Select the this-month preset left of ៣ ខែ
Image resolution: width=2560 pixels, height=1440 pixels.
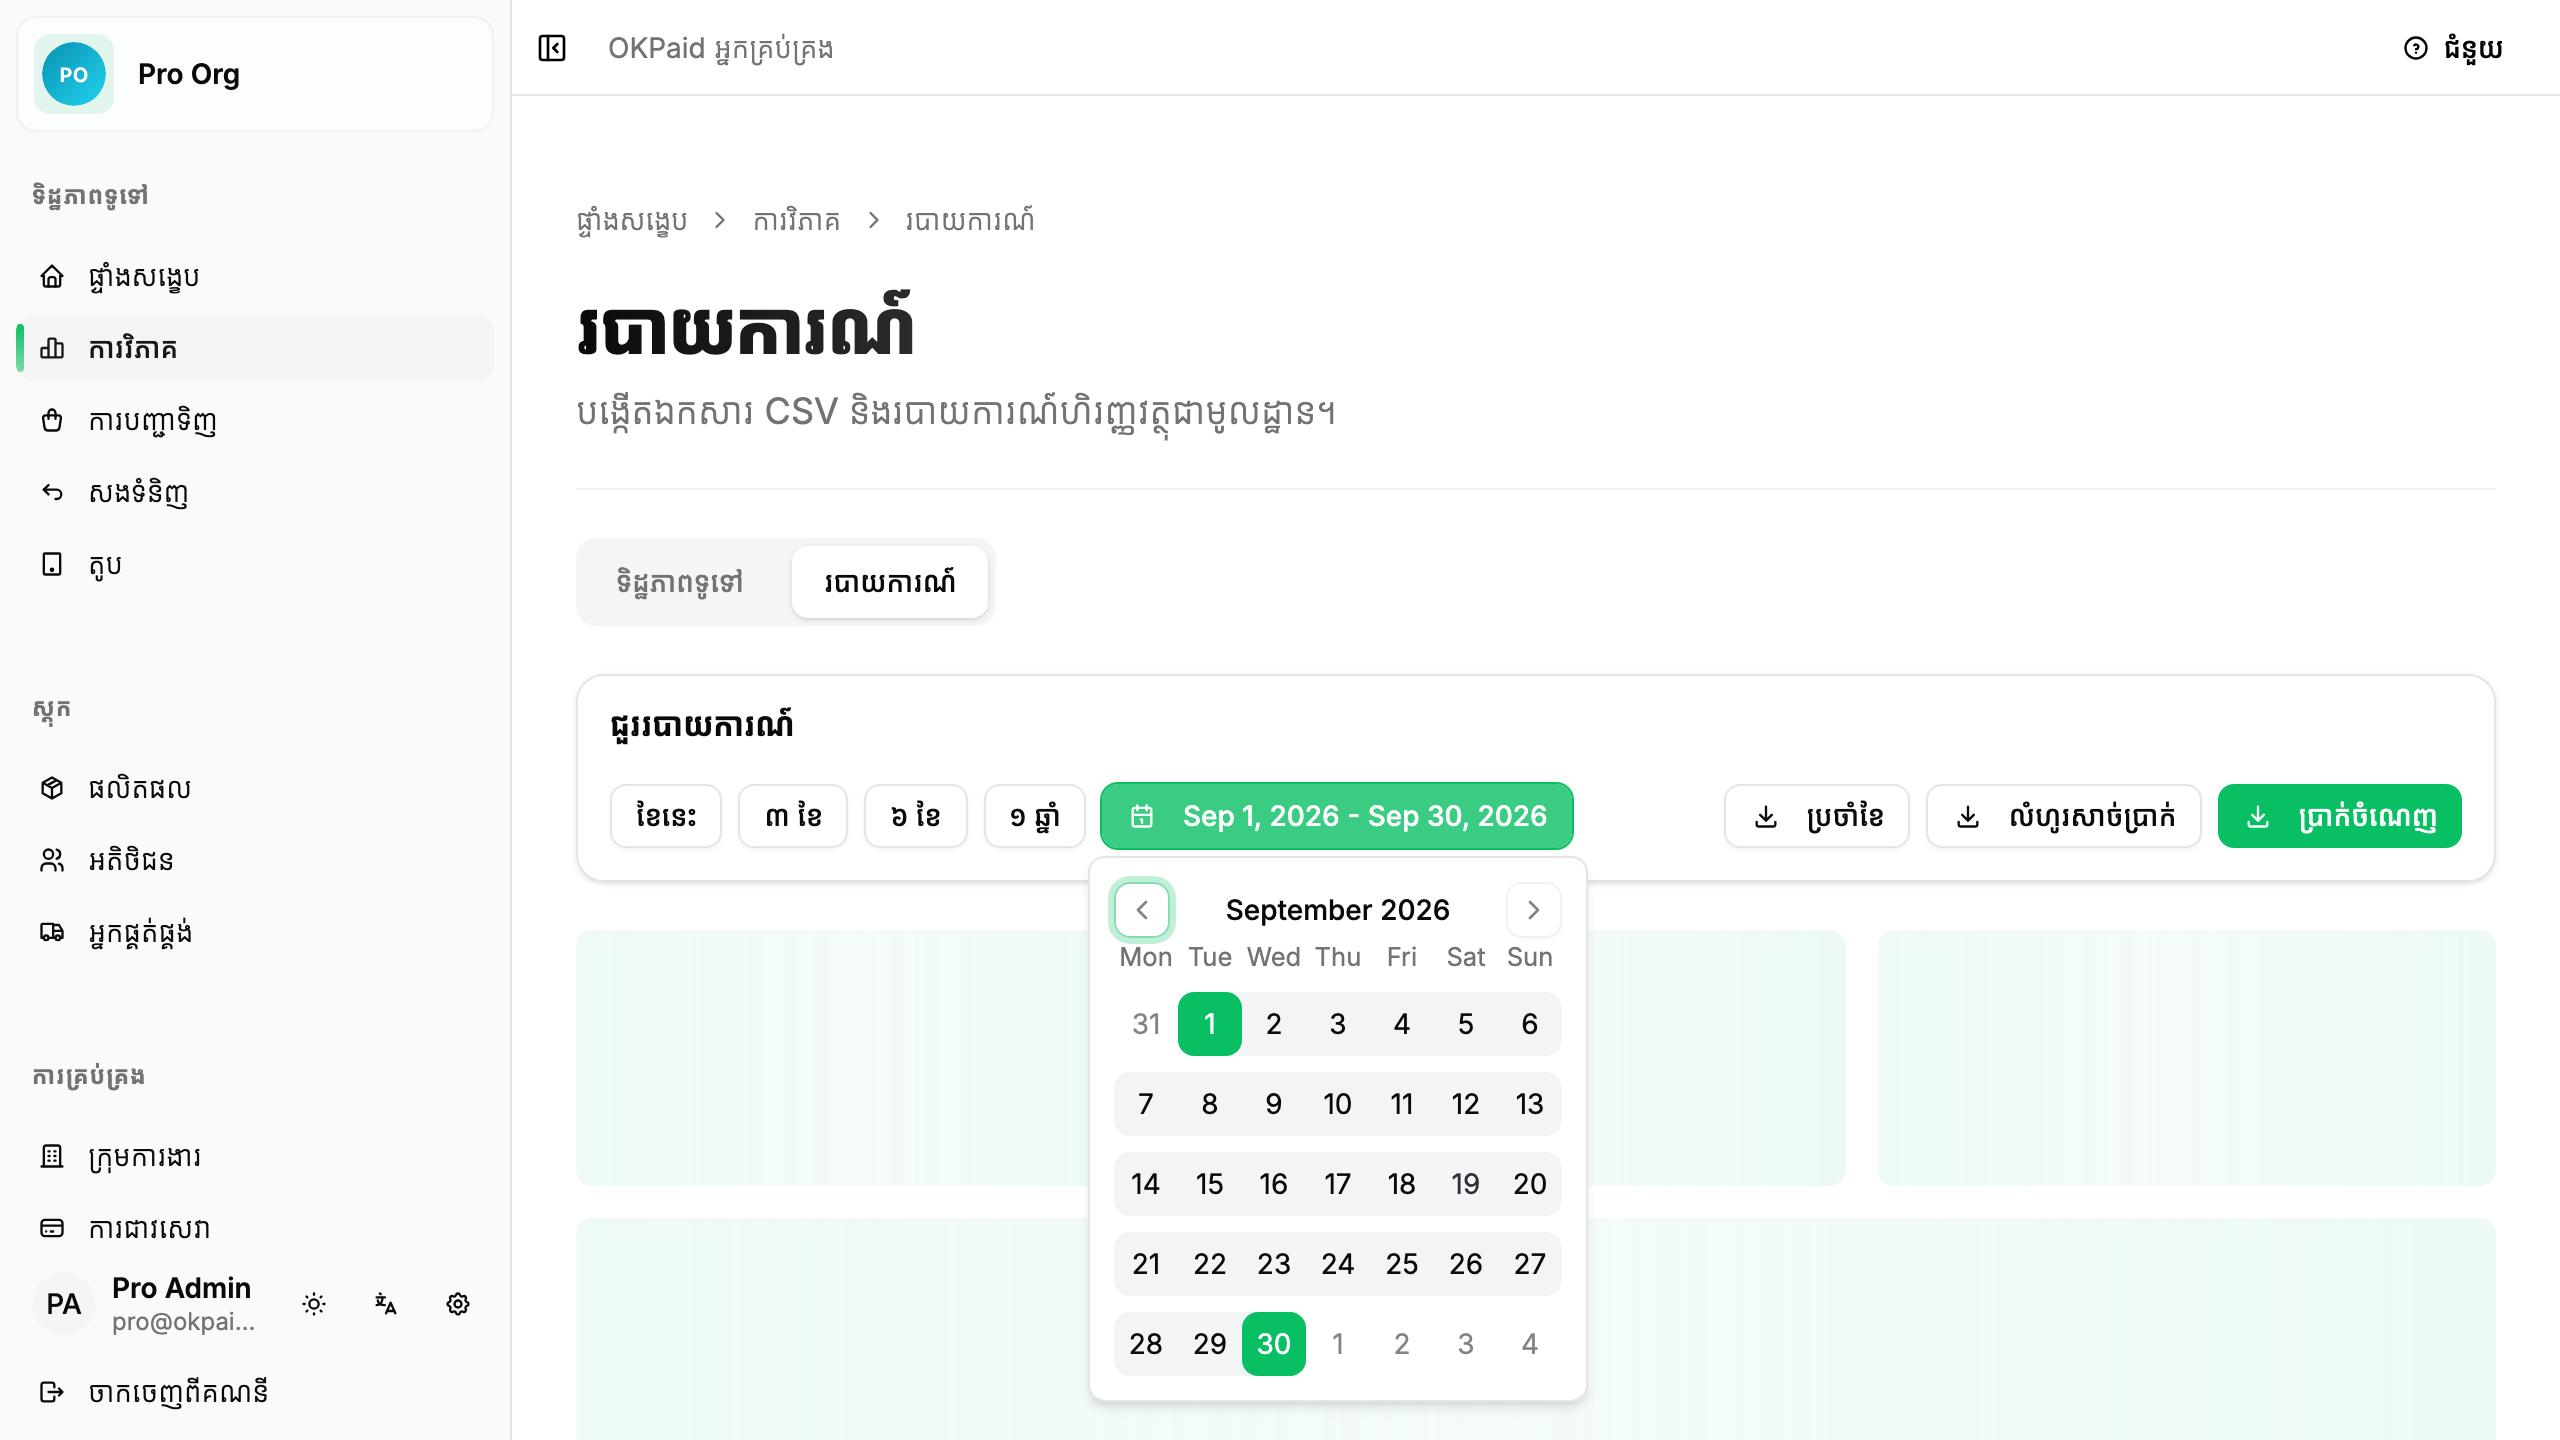(x=666, y=816)
